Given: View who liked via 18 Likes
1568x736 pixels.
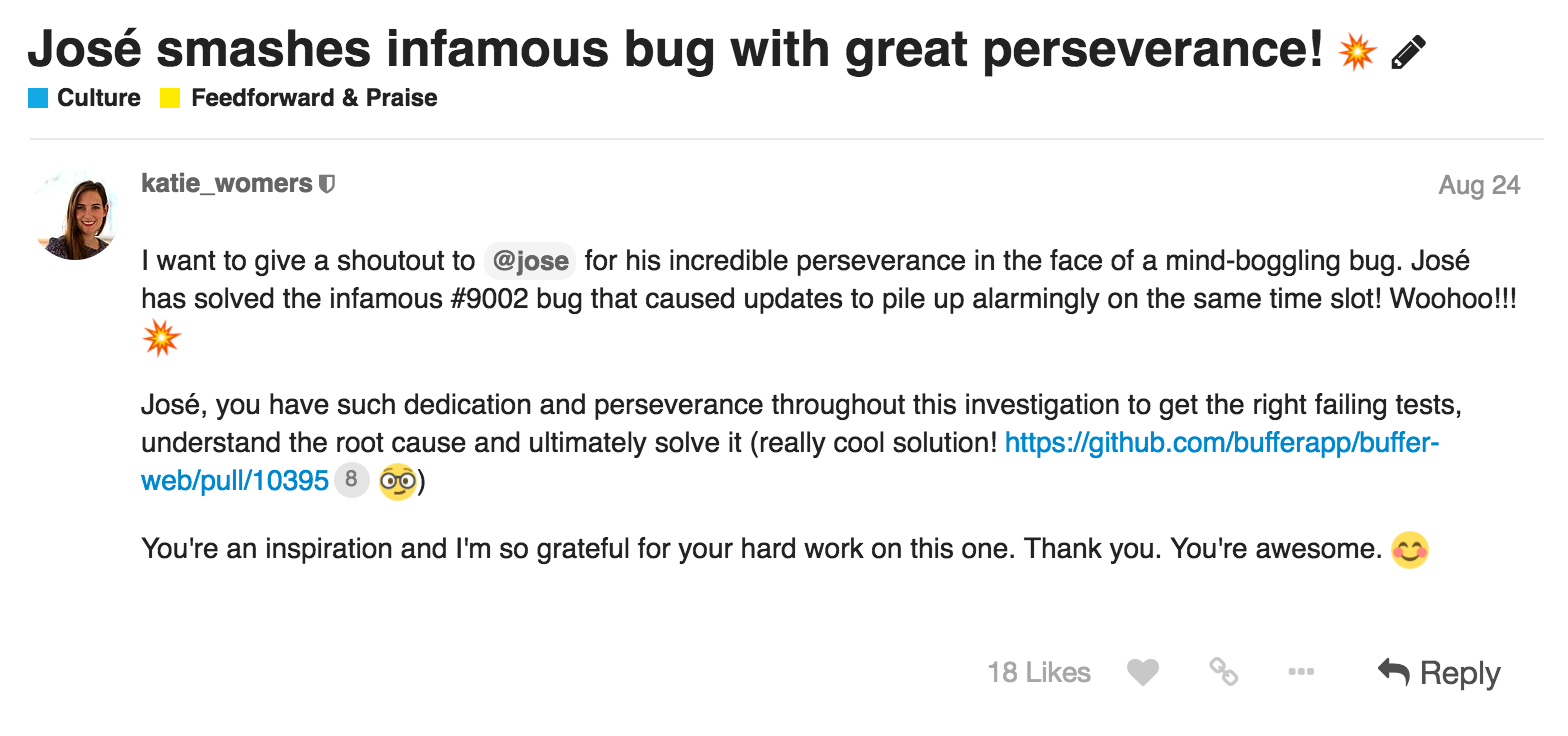Looking at the screenshot, I should click(1039, 673).
